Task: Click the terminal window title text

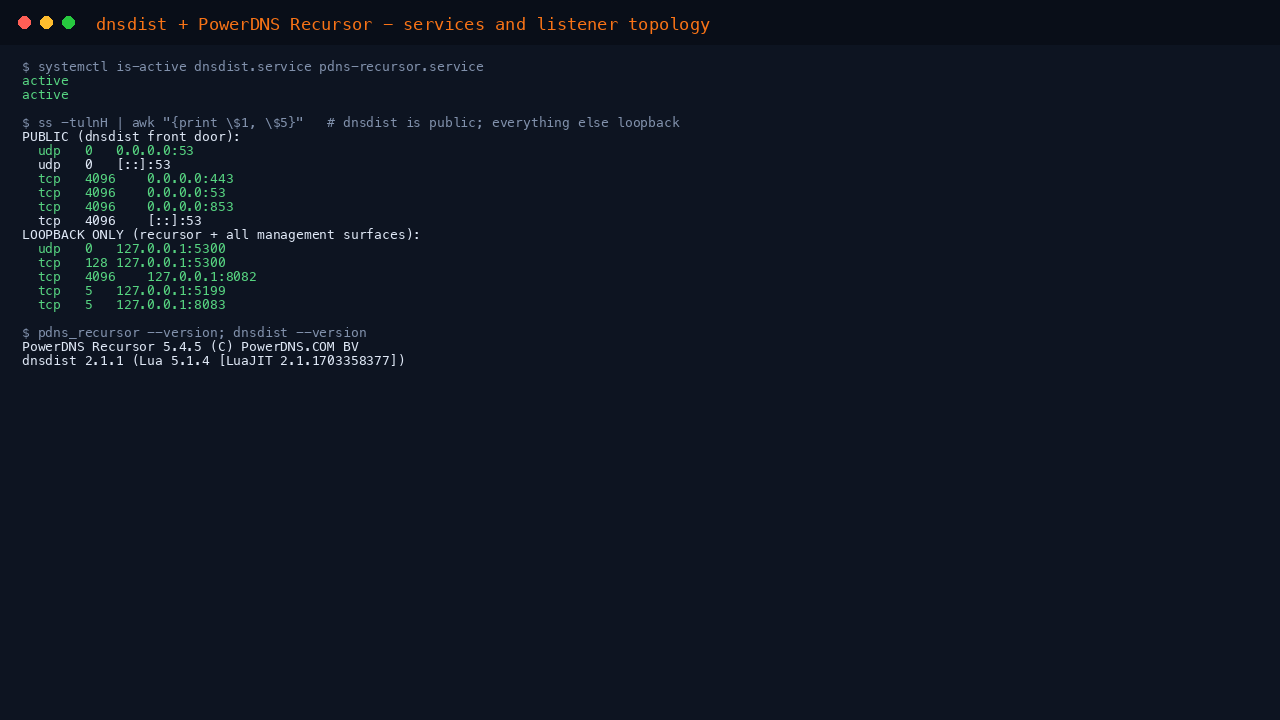Action: [x=403, y=24]
